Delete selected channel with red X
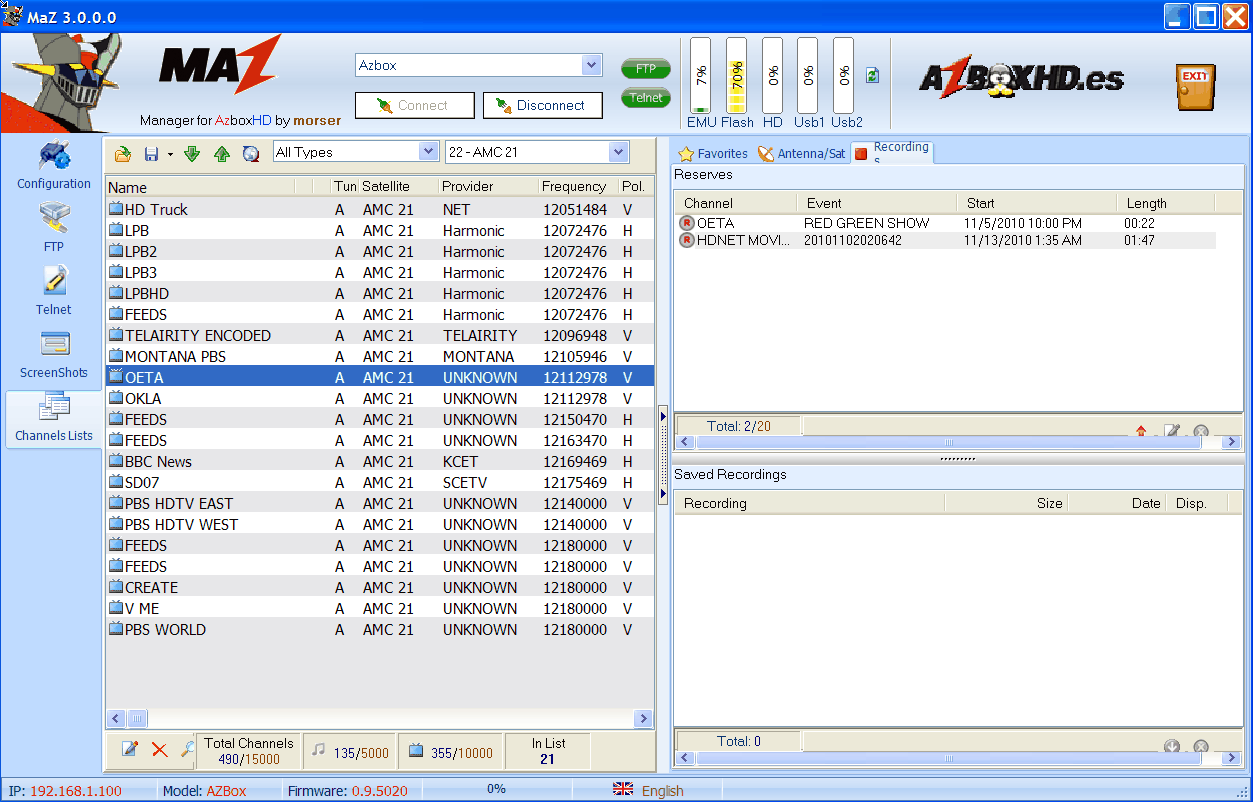 tap(159, 749)
